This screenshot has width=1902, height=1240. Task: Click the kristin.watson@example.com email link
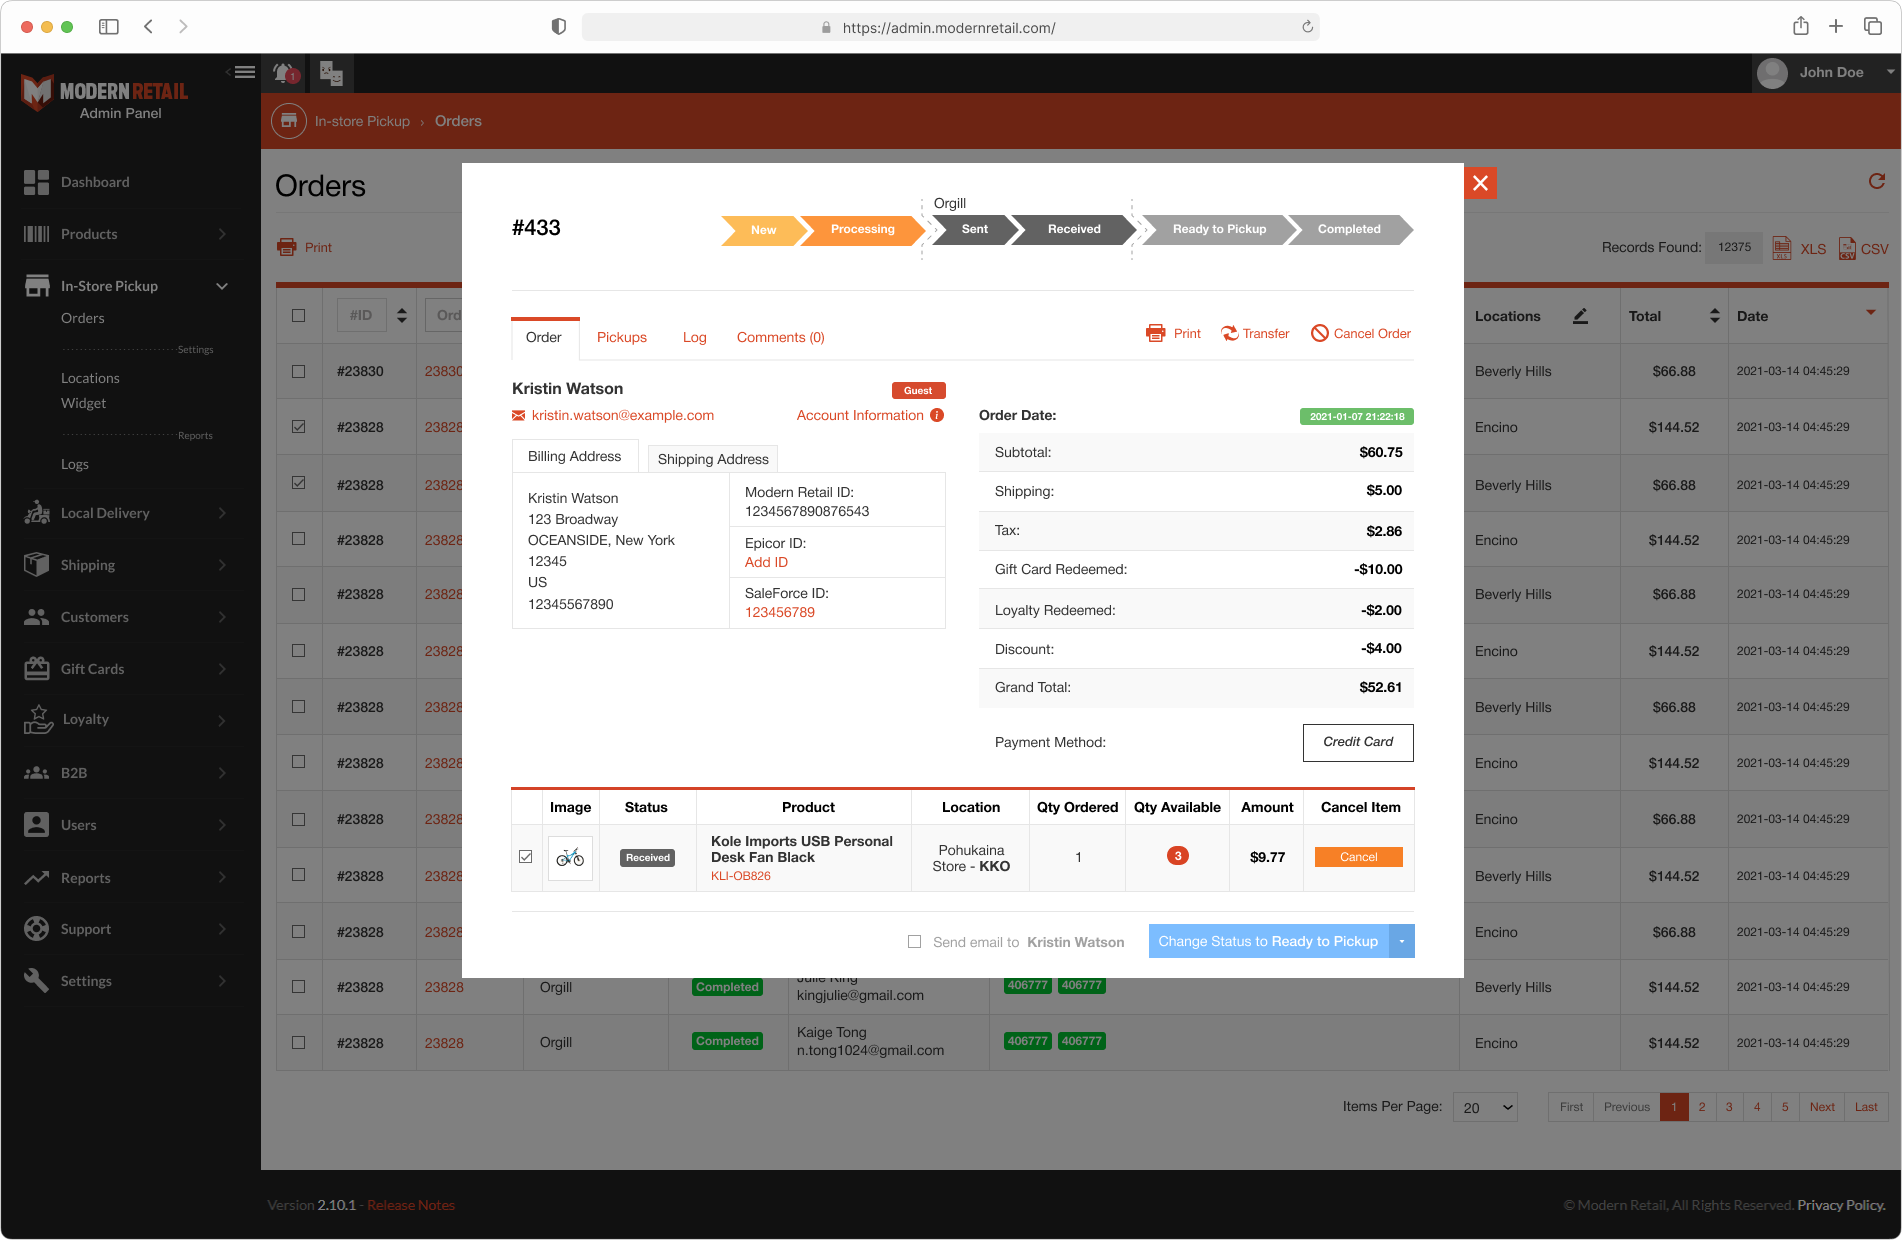point(622,416)
